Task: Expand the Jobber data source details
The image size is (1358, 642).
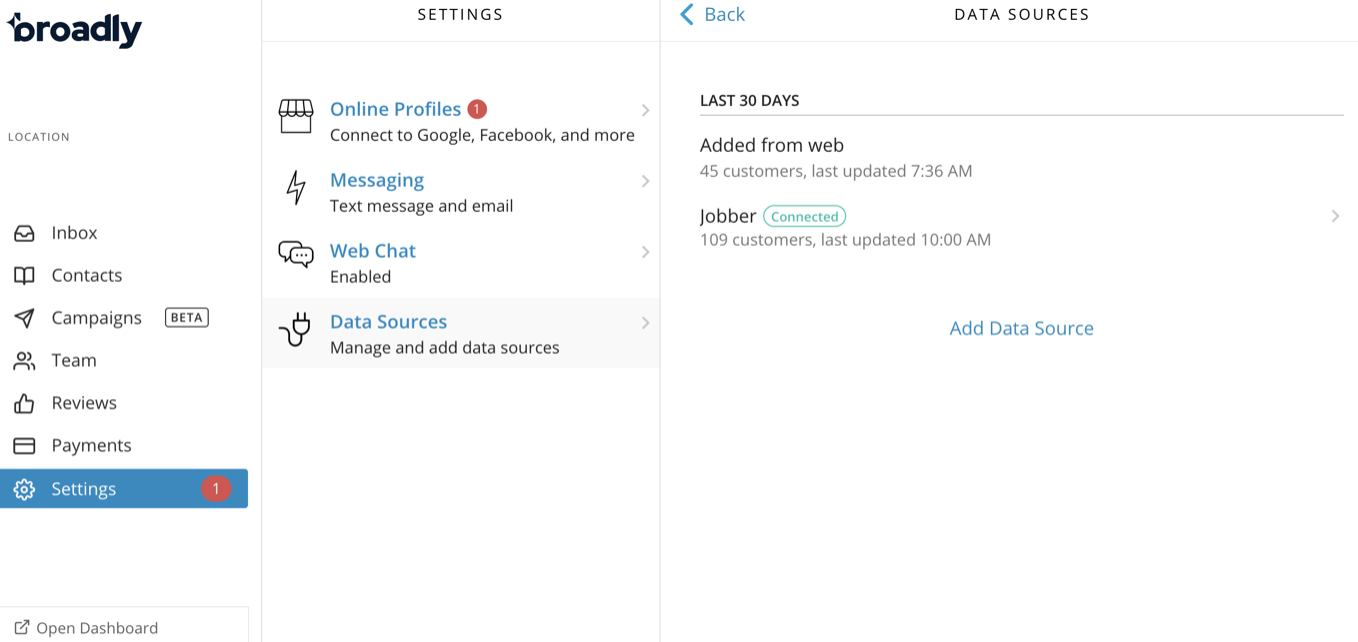Action: click(1336, 216)
